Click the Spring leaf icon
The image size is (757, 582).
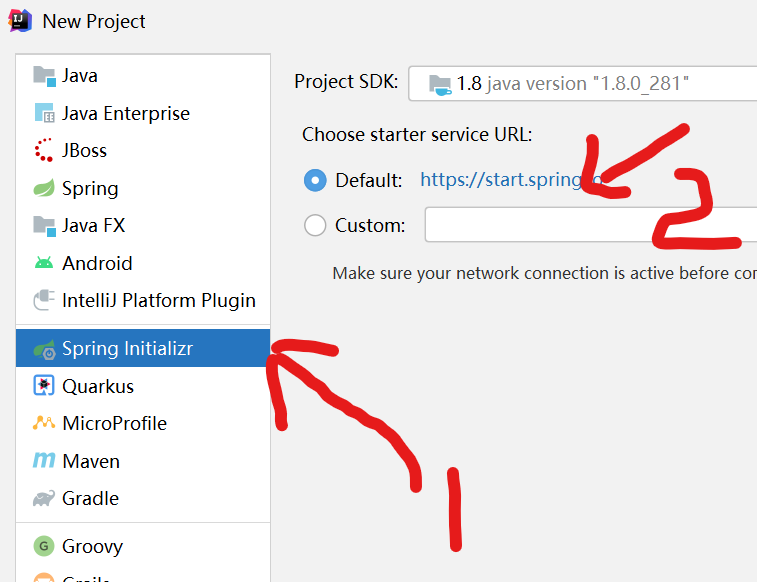point(44,188)
